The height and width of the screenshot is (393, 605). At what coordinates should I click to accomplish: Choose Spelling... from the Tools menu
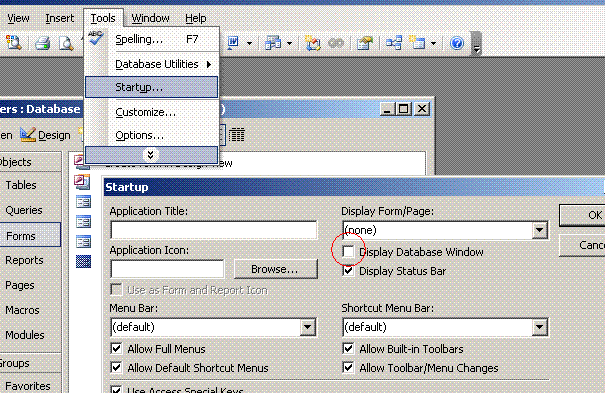click(x=152, y=39)
